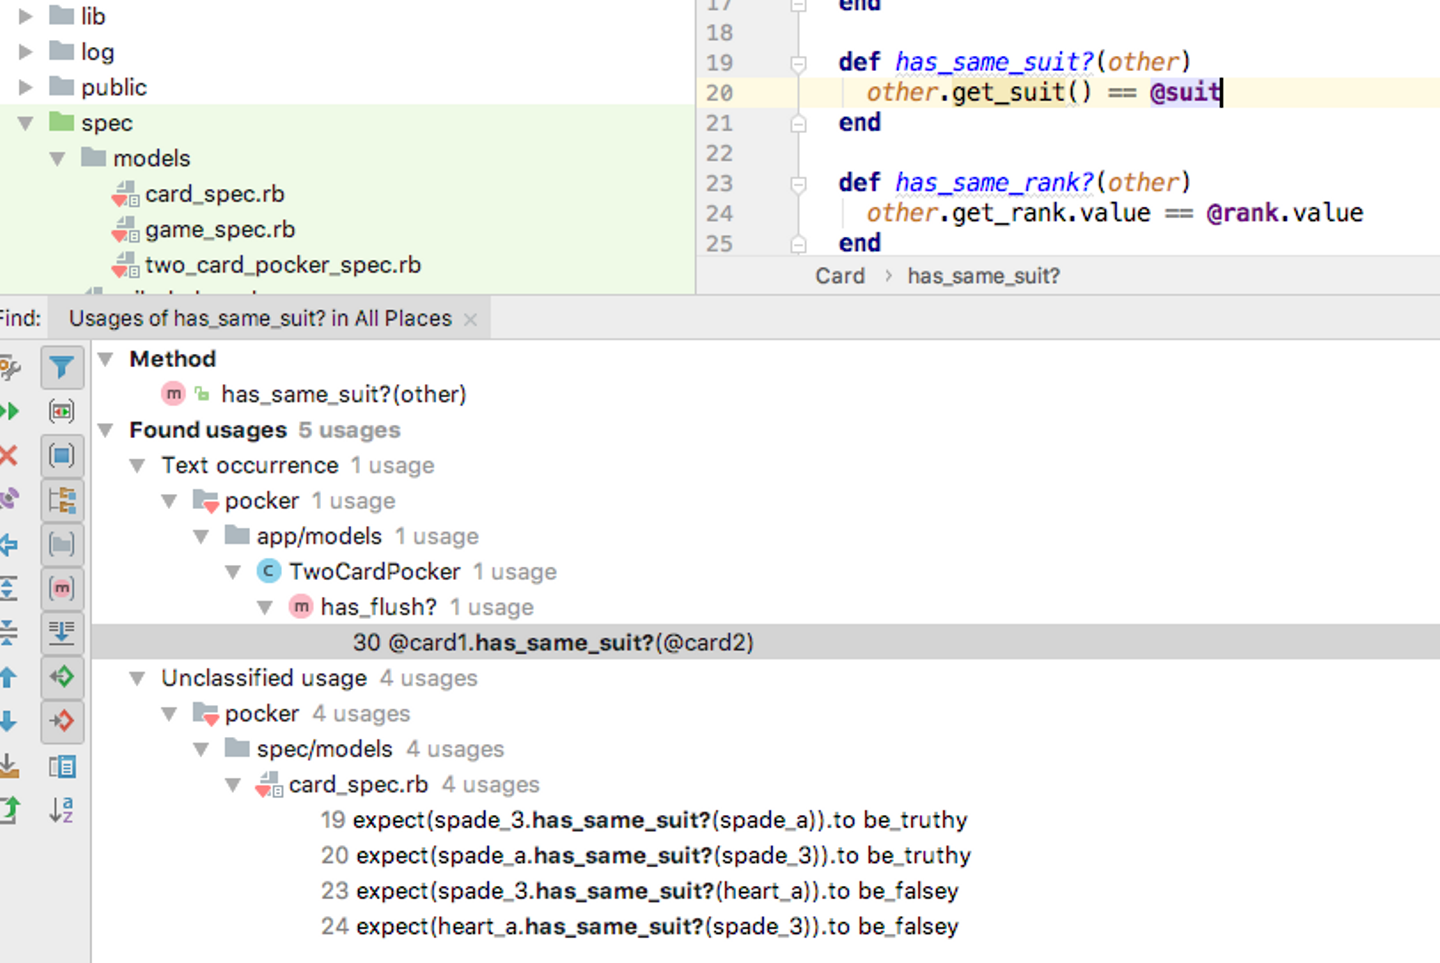
Task: Click the sort alphabetically icon
Action: pos(61,810)
